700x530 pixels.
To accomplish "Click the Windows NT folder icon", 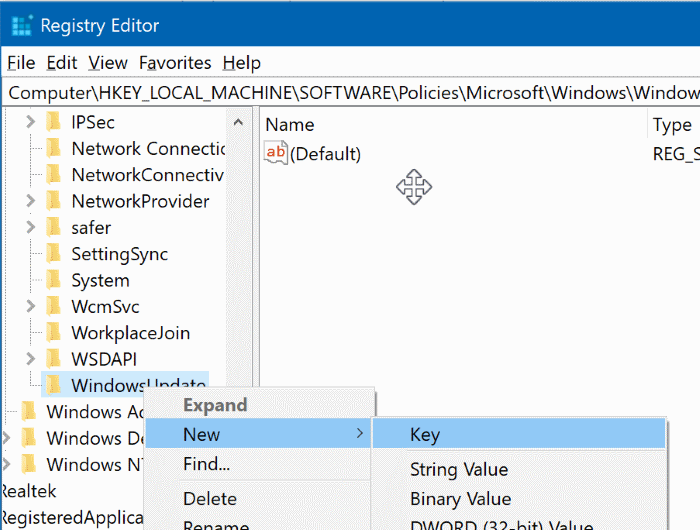I will pos(29,464).
